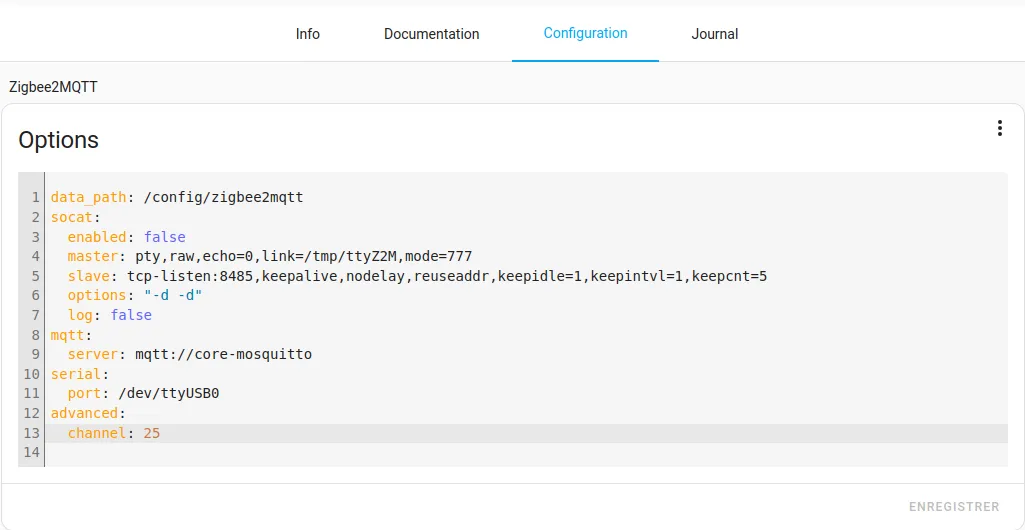The image size is (1025, 530).
Task: Click the 'advanced:' key line
Action: coord(88,413)
